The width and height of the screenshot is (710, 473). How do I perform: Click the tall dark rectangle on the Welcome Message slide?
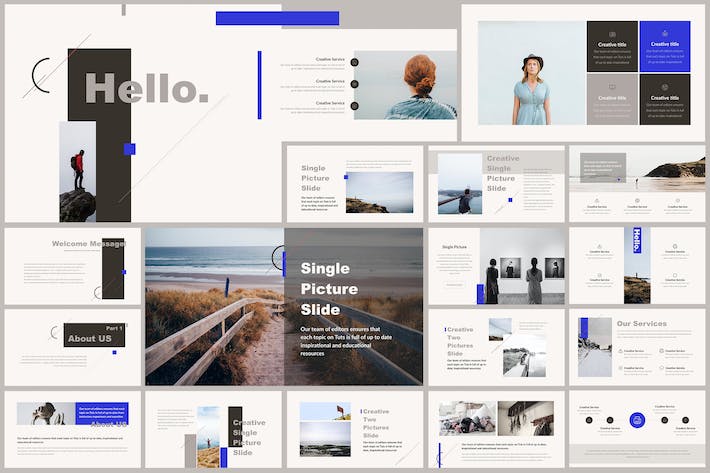click(113, 268)
